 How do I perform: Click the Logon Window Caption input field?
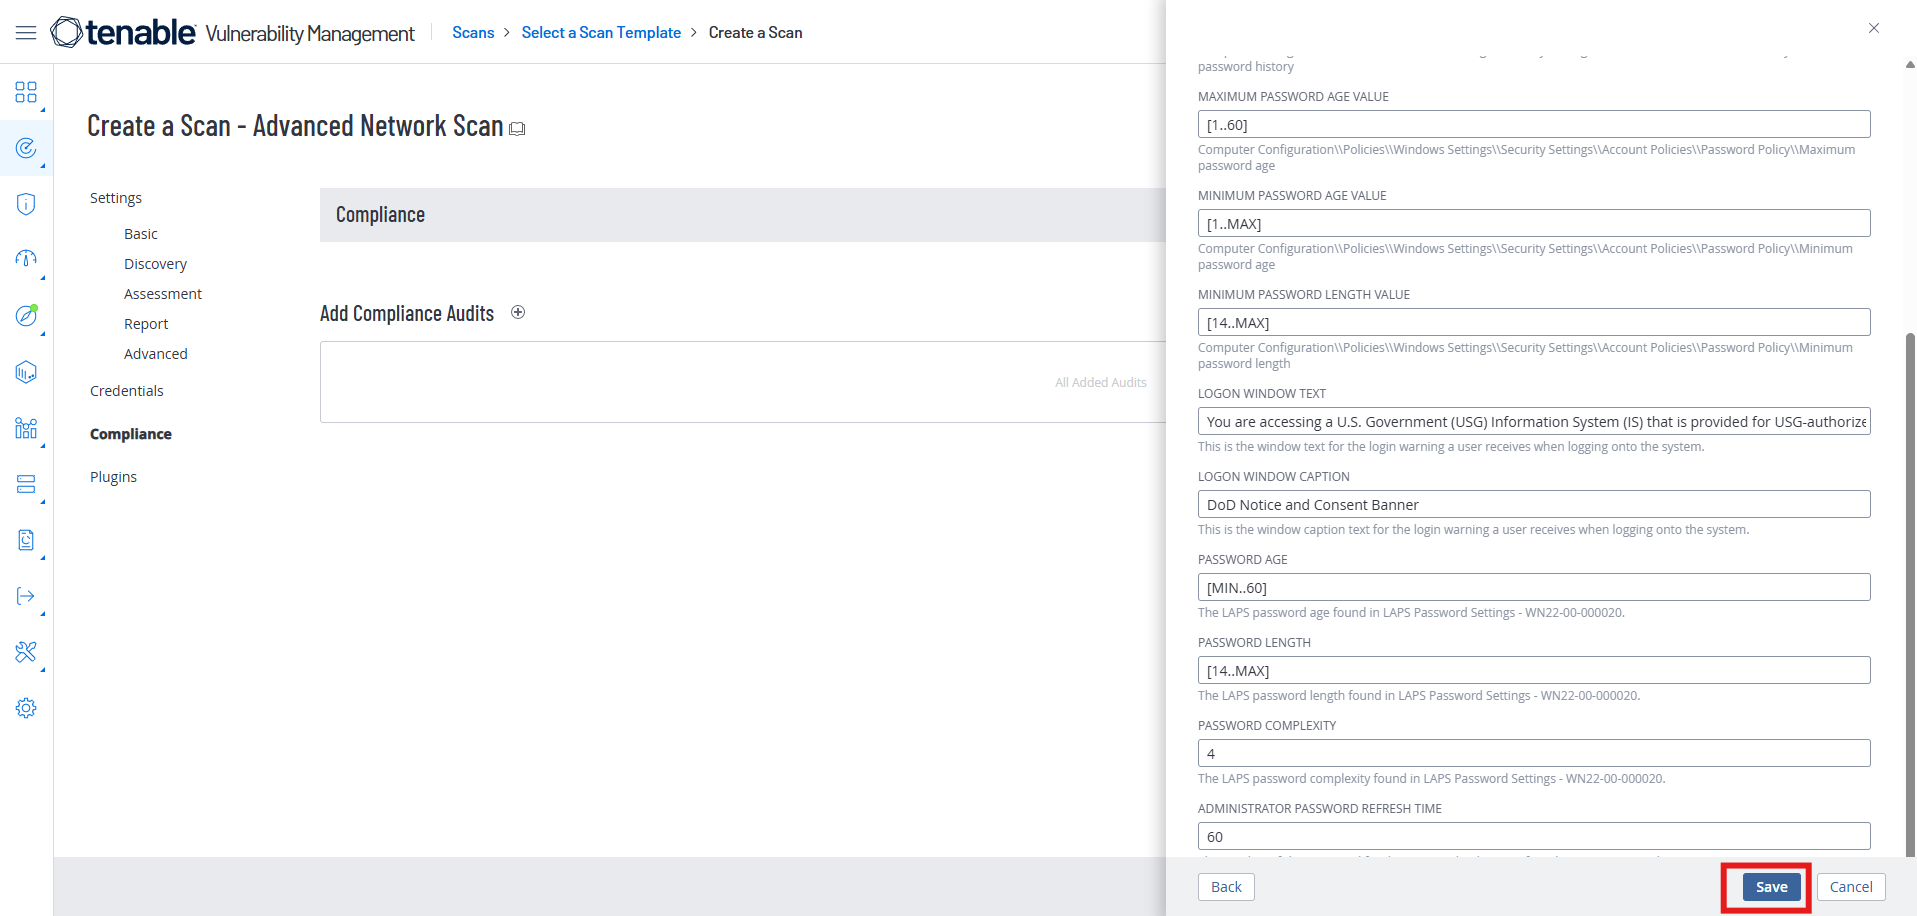tap(1533, 505)
